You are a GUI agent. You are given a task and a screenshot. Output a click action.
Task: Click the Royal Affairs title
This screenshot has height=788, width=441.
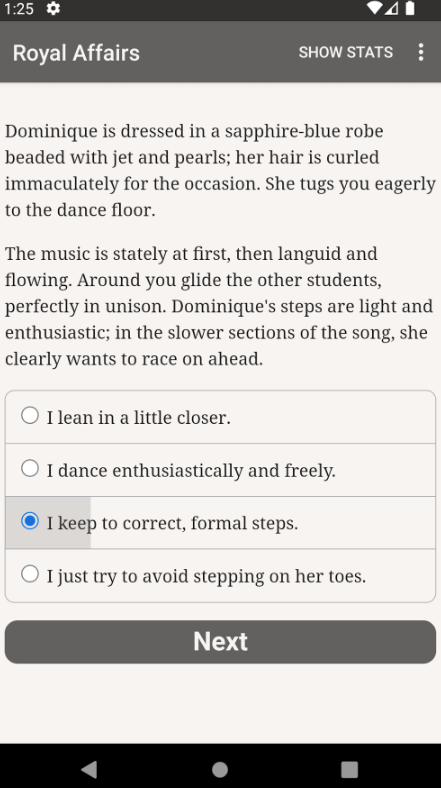click(76, 53)
